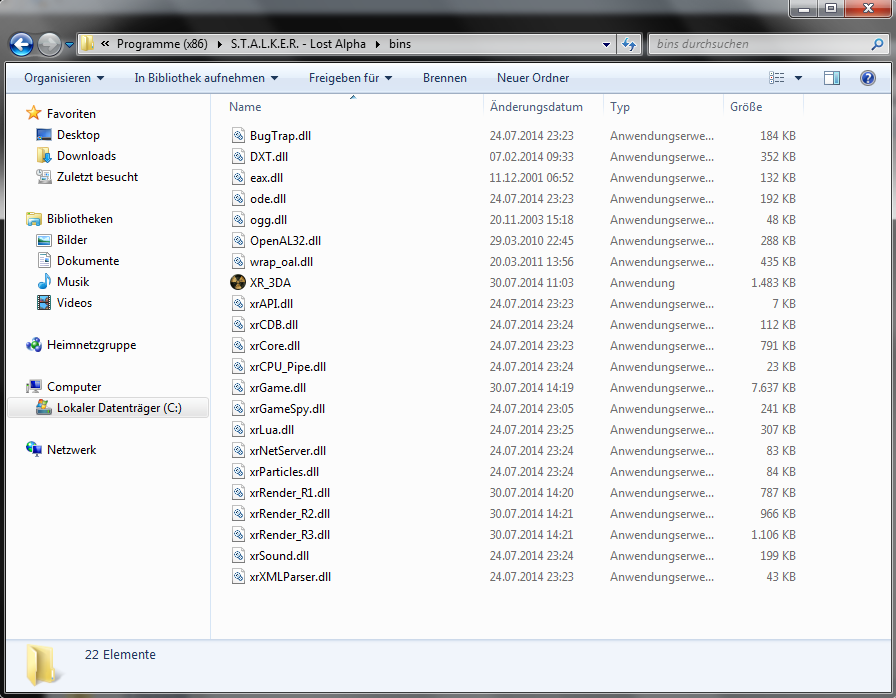Screen dimensions: 896x698
Task: Open address bar history dropdown
Action: (x=606, y=44)
